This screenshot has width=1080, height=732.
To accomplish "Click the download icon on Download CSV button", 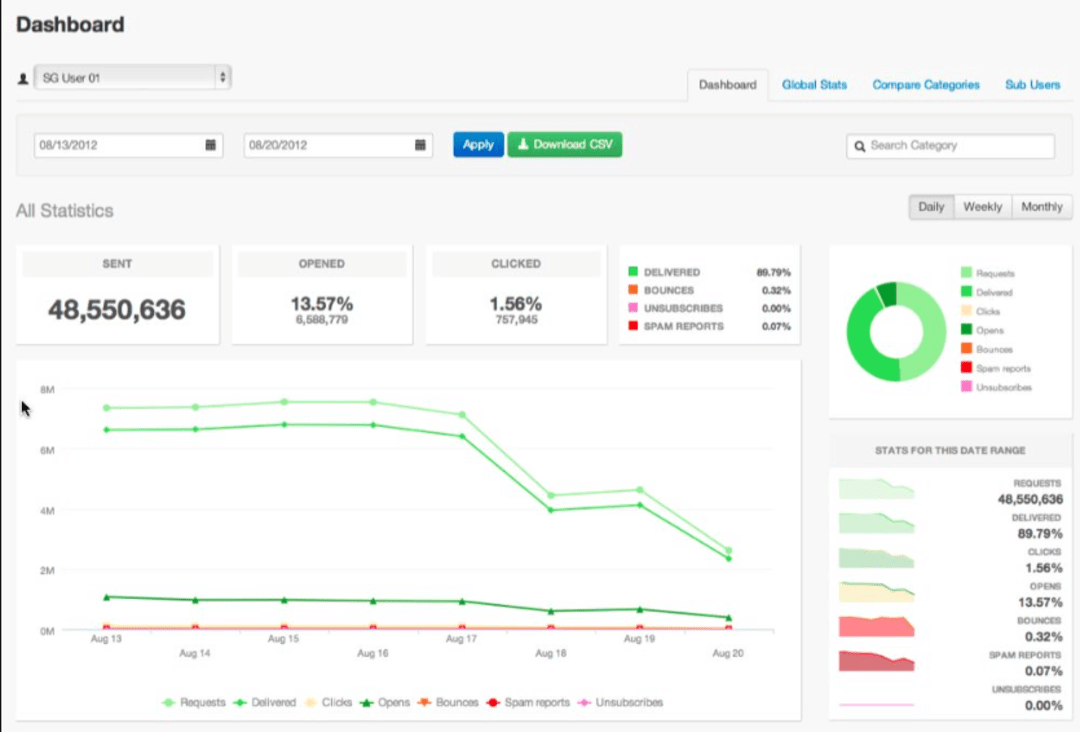I will point(523,144).
